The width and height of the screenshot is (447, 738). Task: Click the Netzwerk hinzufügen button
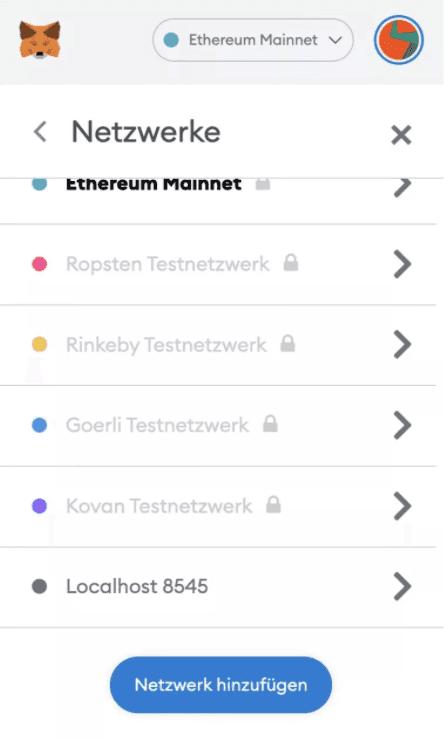[221, 685]
